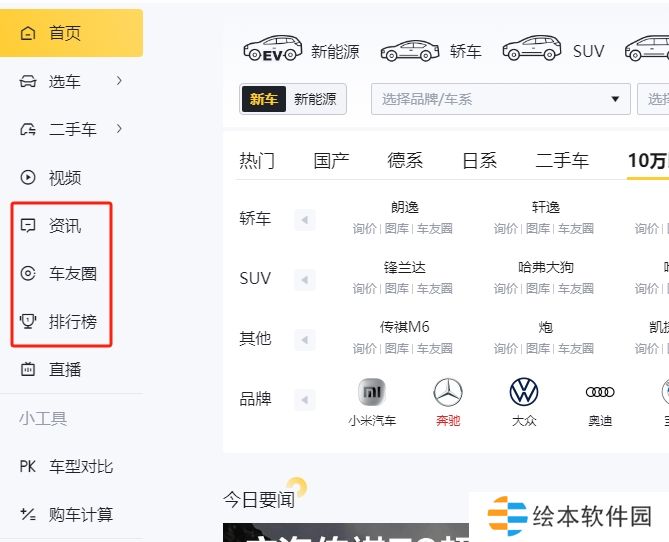Open the 视频 video play icon
The width and height of the screenshot is (669, 542).
tap(28, 178)
